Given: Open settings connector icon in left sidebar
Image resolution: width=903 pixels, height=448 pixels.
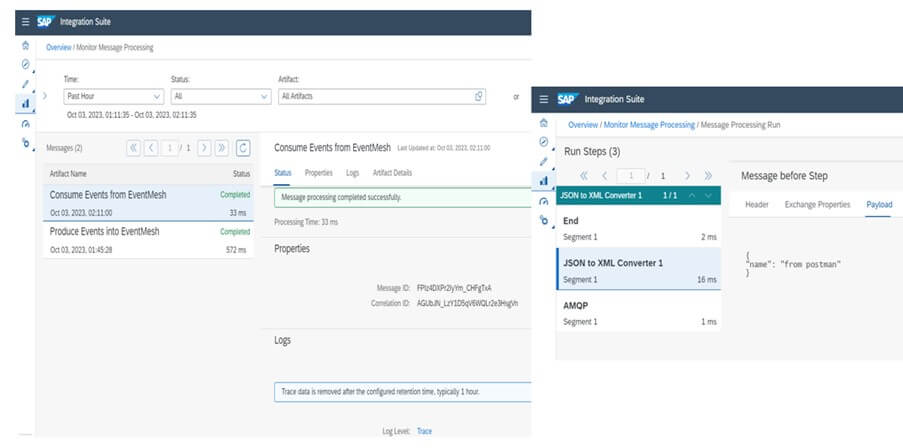Looking at the screenshot, I should tap(25, 142).
